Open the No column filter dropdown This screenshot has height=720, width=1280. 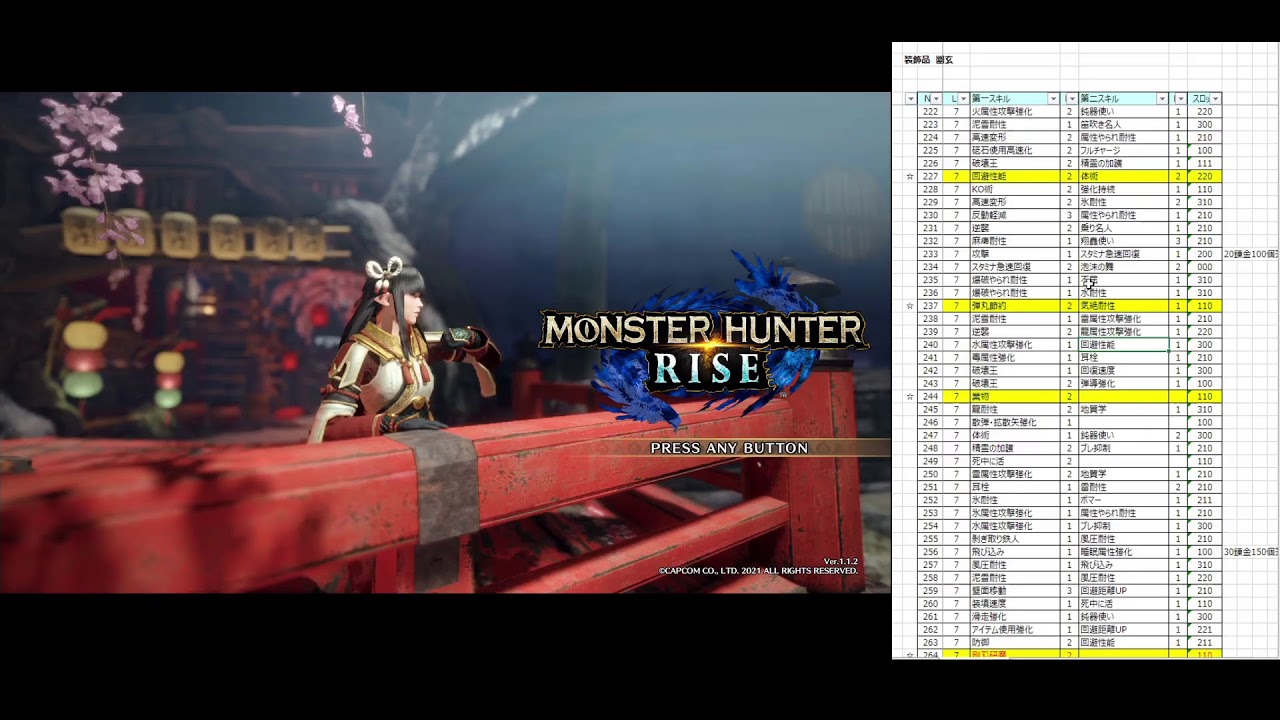(x=937, y=99)
